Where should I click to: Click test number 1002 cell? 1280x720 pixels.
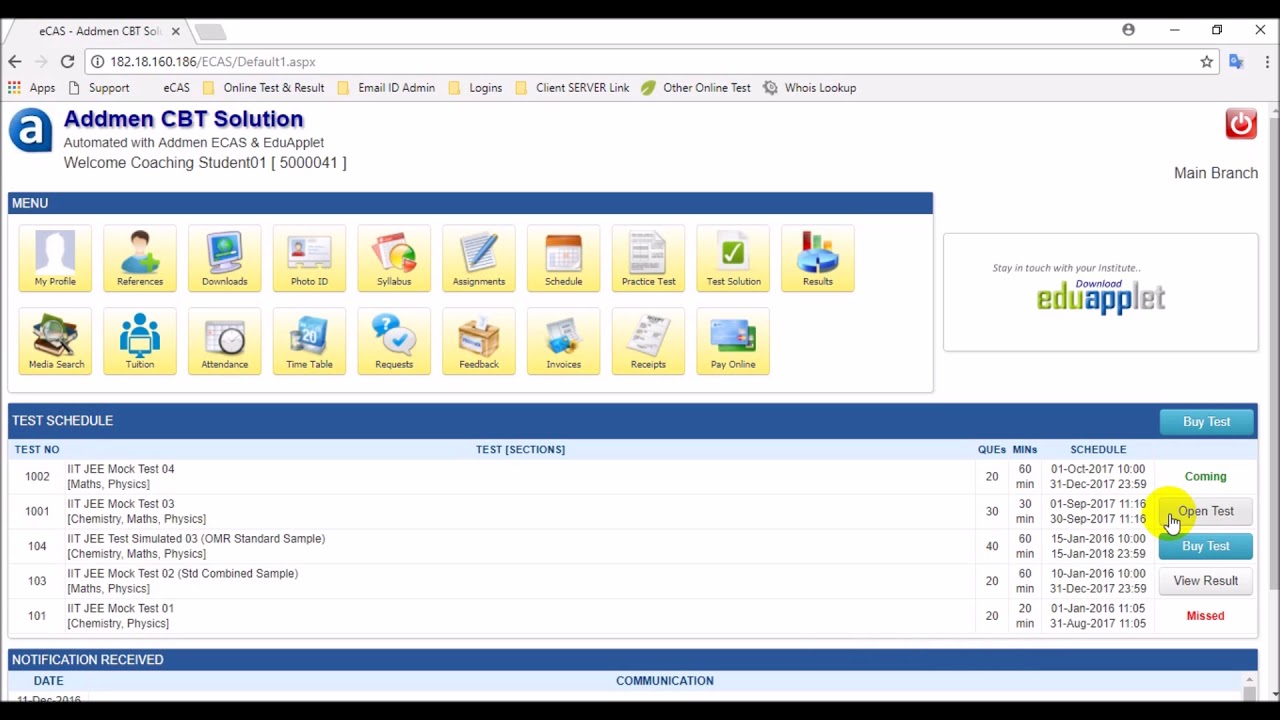click(x=37, y=477)
